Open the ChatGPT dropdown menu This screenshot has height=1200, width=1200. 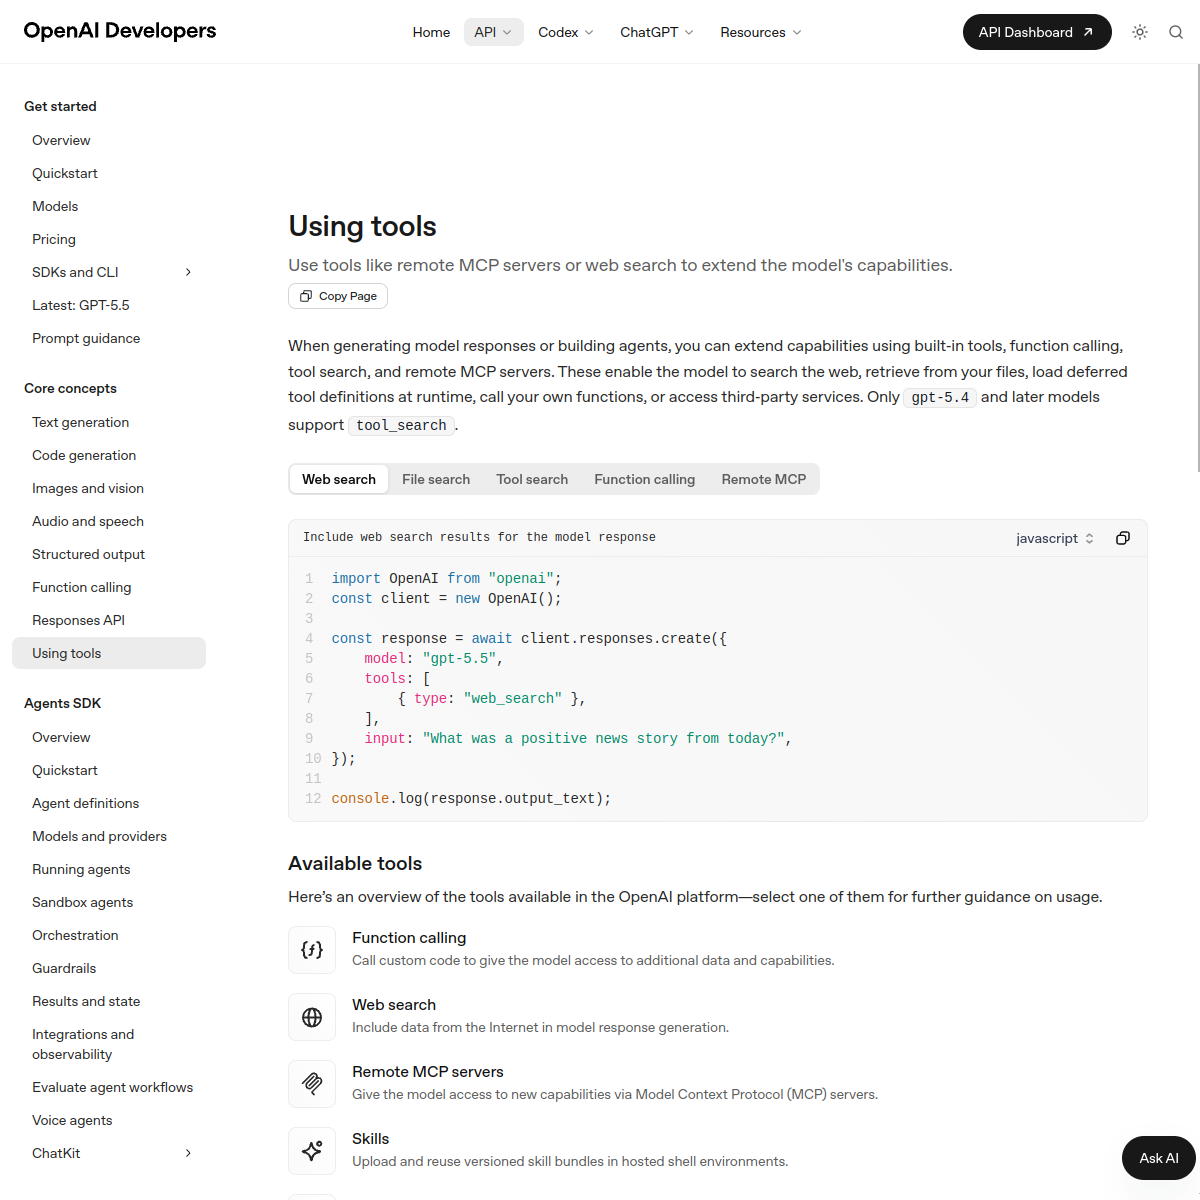[657, 32]
